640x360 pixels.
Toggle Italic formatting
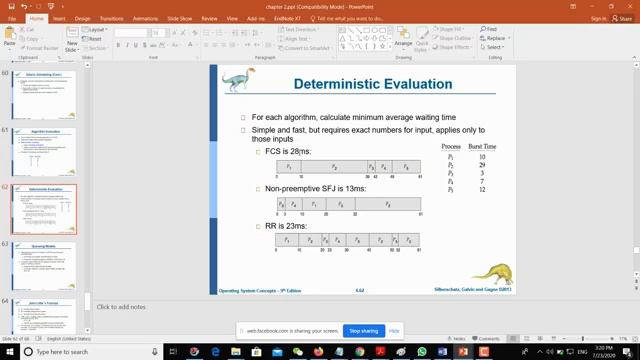coord(127,45)
